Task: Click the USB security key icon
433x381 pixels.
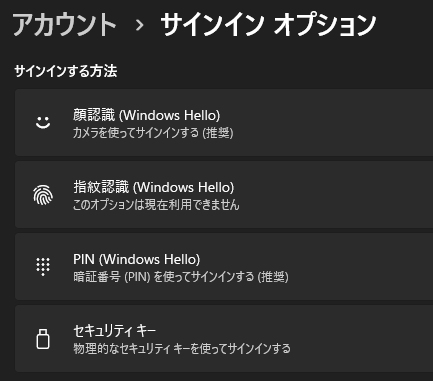Action: tap(43, 339)
